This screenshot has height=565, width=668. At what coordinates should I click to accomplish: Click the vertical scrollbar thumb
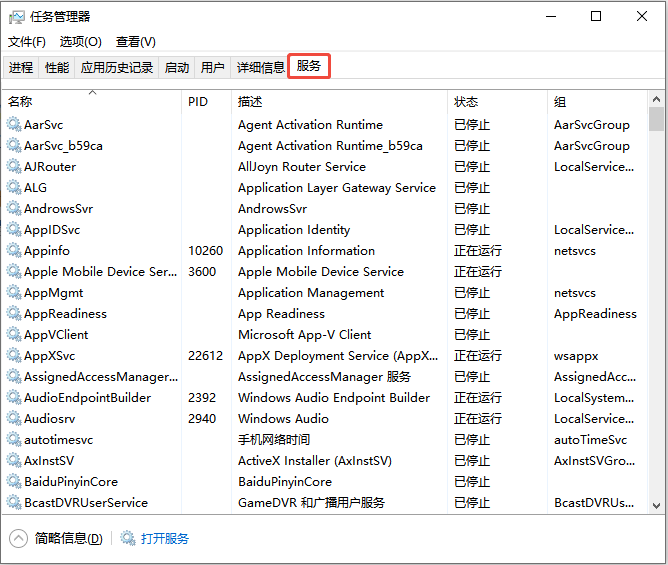click(x=656, y=119)
